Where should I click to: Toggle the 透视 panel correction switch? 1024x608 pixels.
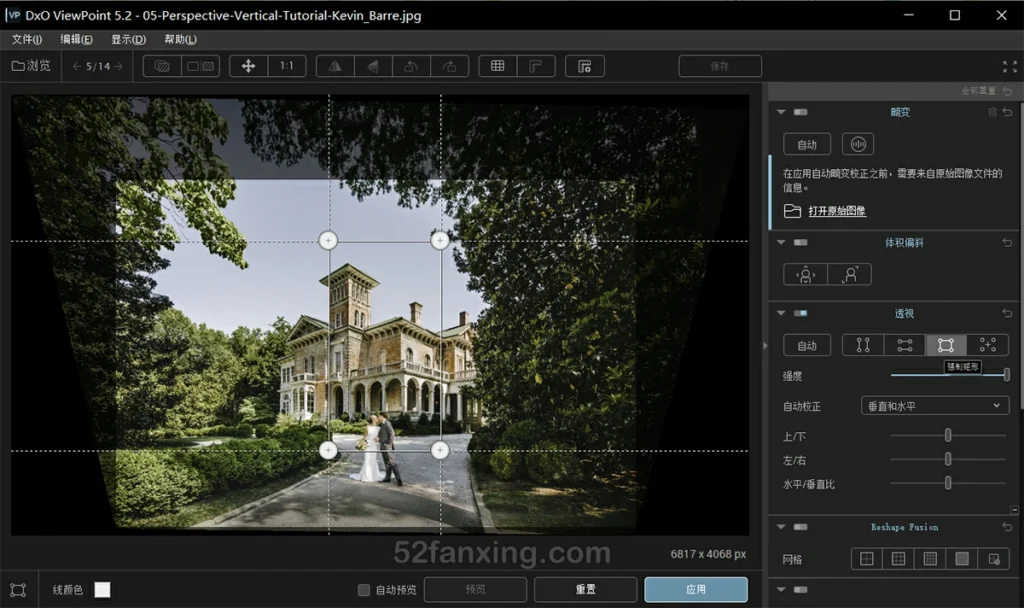tap(798, 312)
